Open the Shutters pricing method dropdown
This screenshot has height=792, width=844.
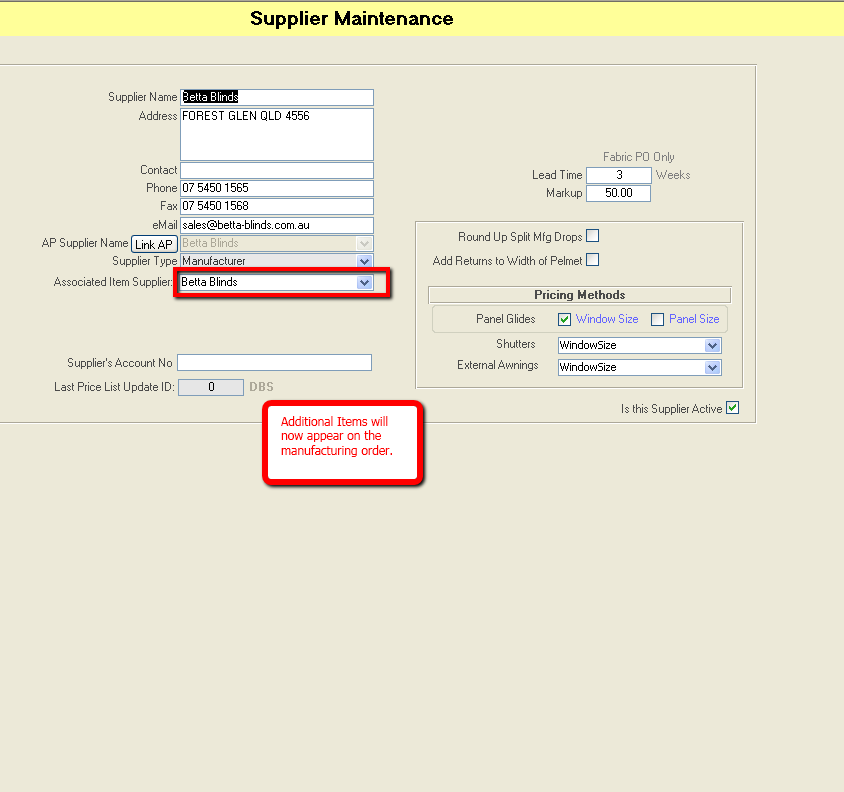(x=713, y=345)
